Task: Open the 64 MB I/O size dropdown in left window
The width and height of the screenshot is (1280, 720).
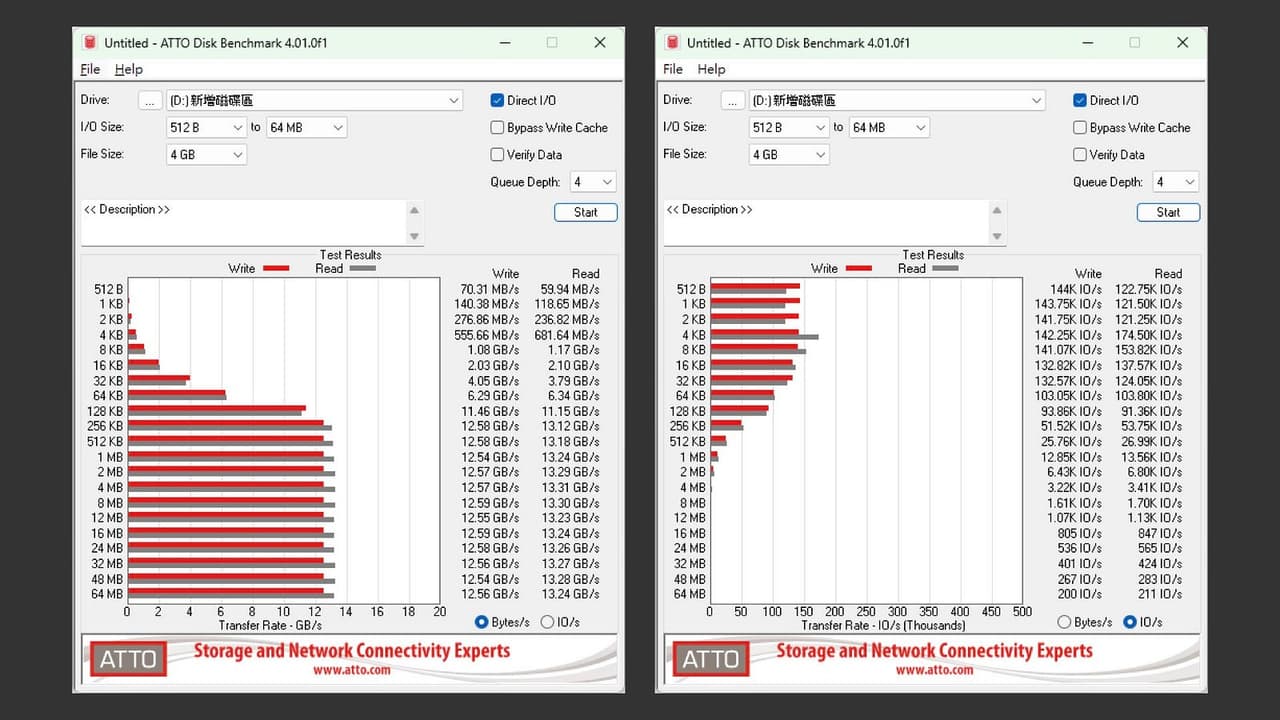Action: pos(307,127)
